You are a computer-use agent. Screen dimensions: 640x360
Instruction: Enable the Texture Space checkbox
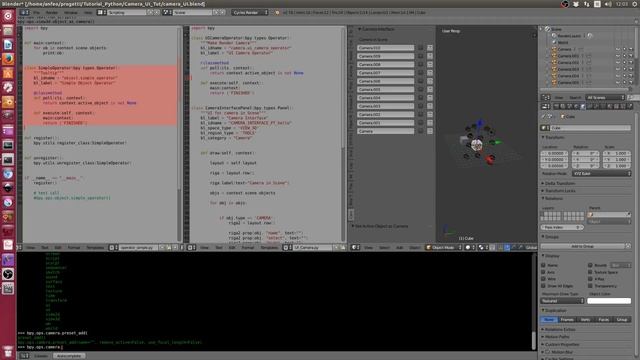click(590, 272)
